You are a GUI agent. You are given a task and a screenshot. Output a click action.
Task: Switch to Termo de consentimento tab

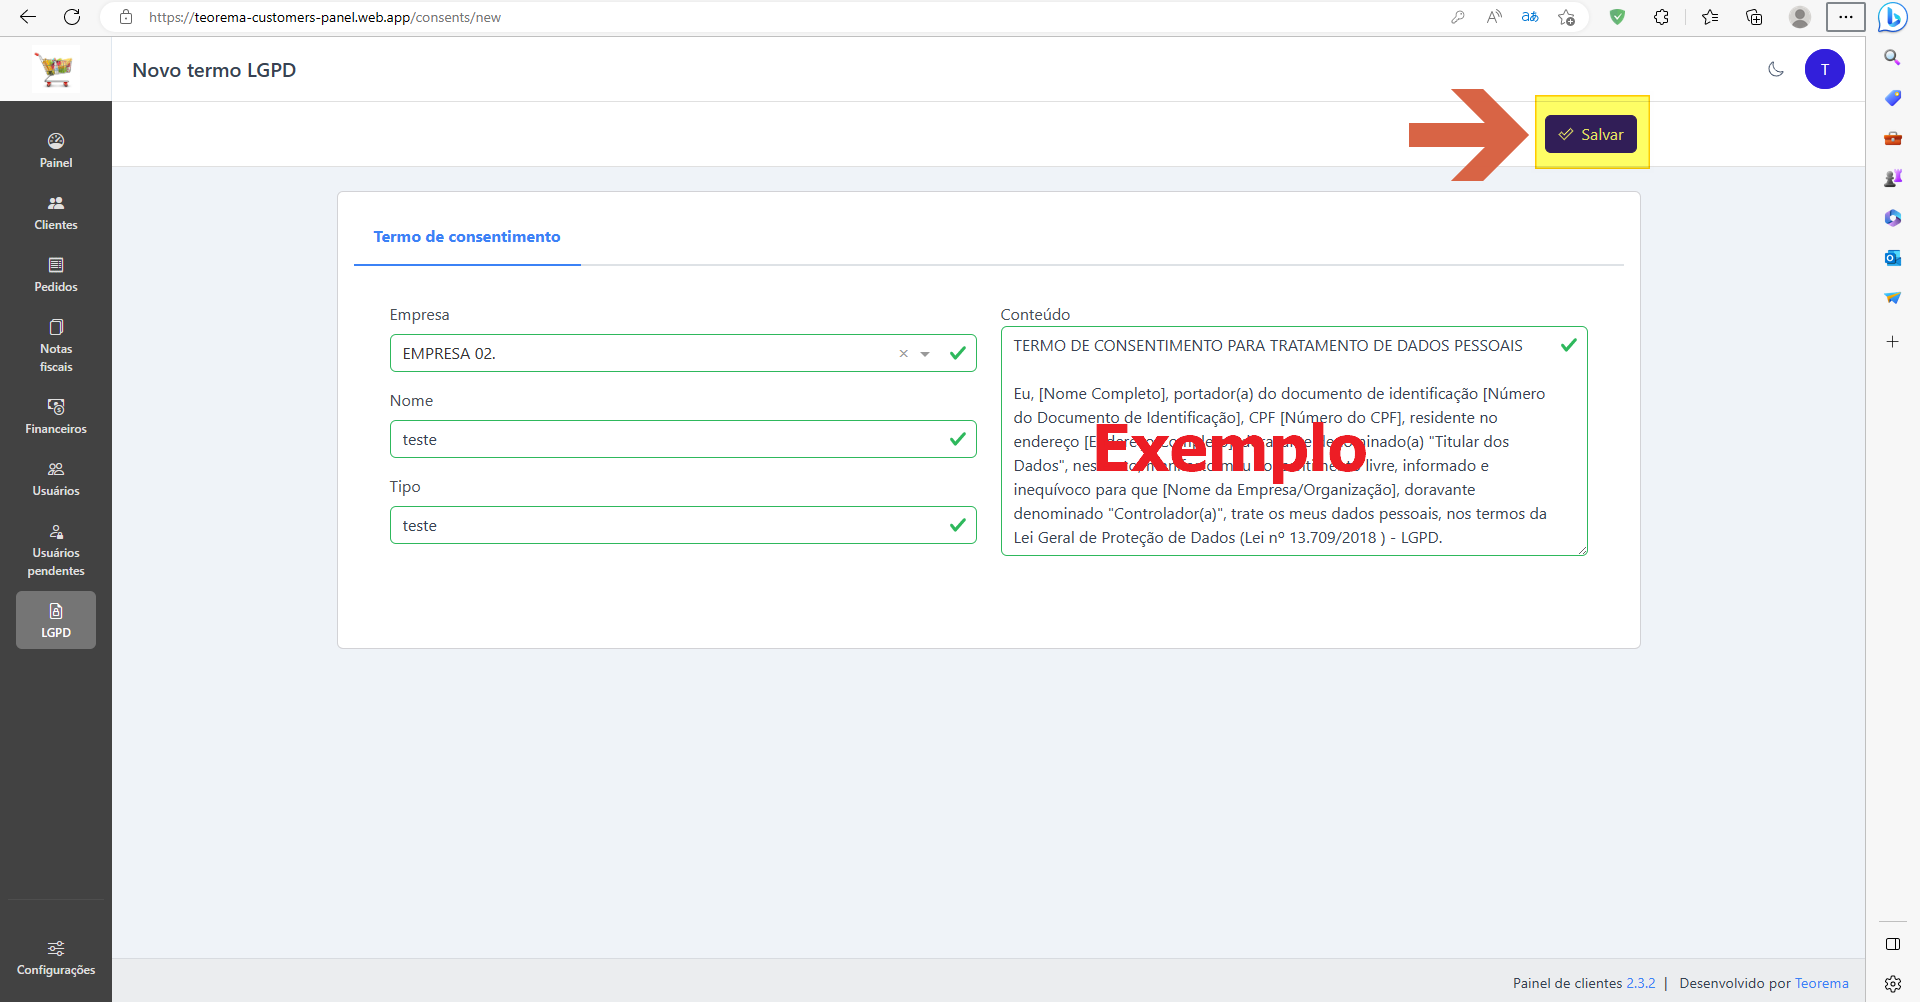pos(467,237)
